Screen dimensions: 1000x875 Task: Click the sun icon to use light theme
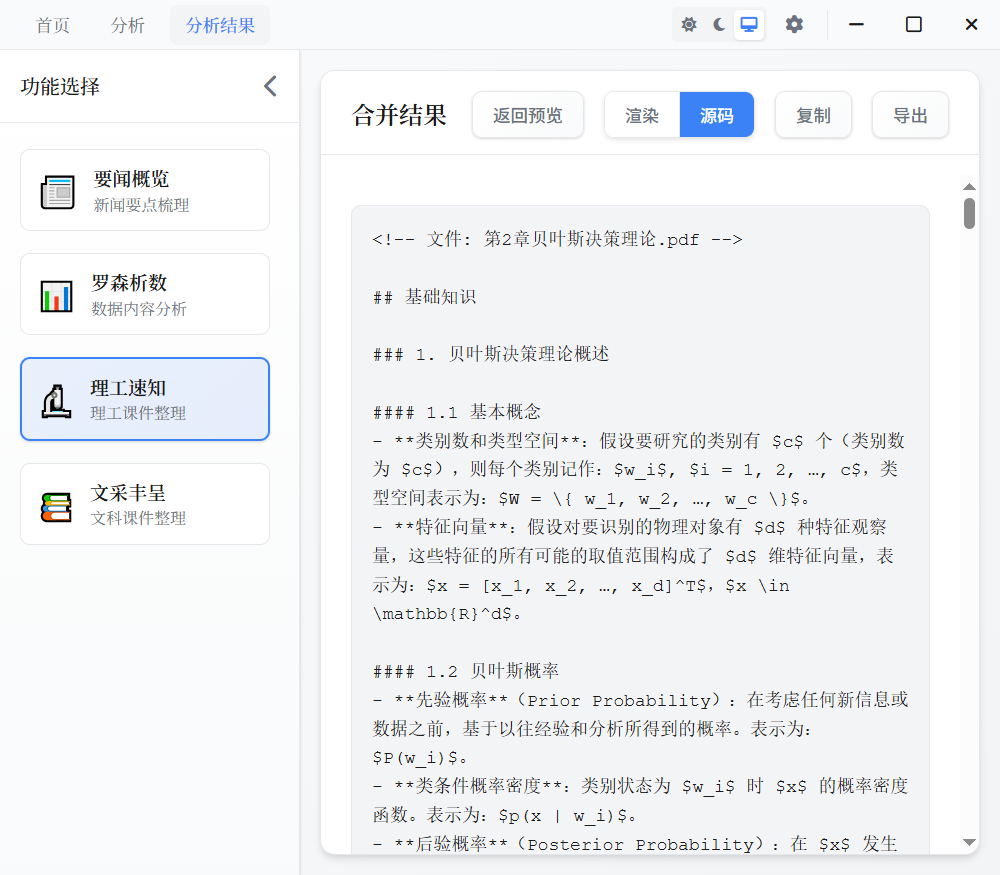click(x=689, y=23)
